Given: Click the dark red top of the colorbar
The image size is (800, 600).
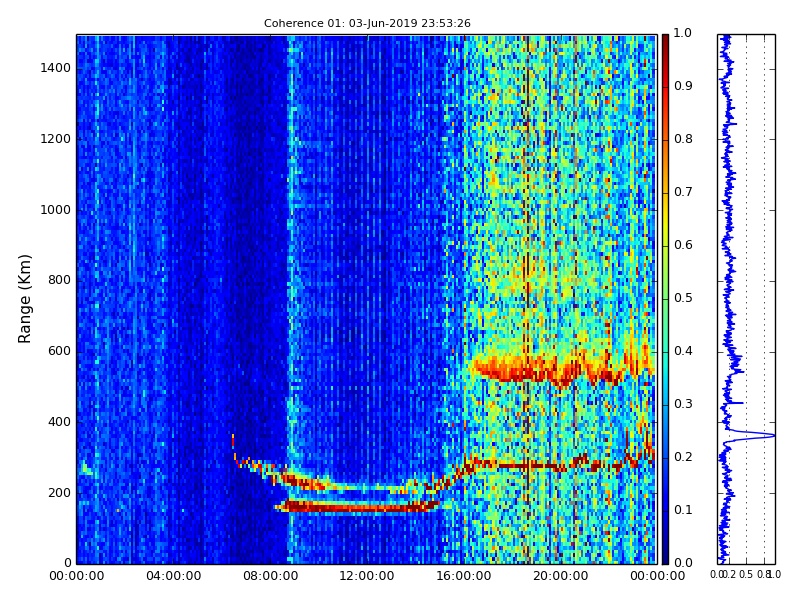Looking at the screenshot, I should click(x=665, y=46).
